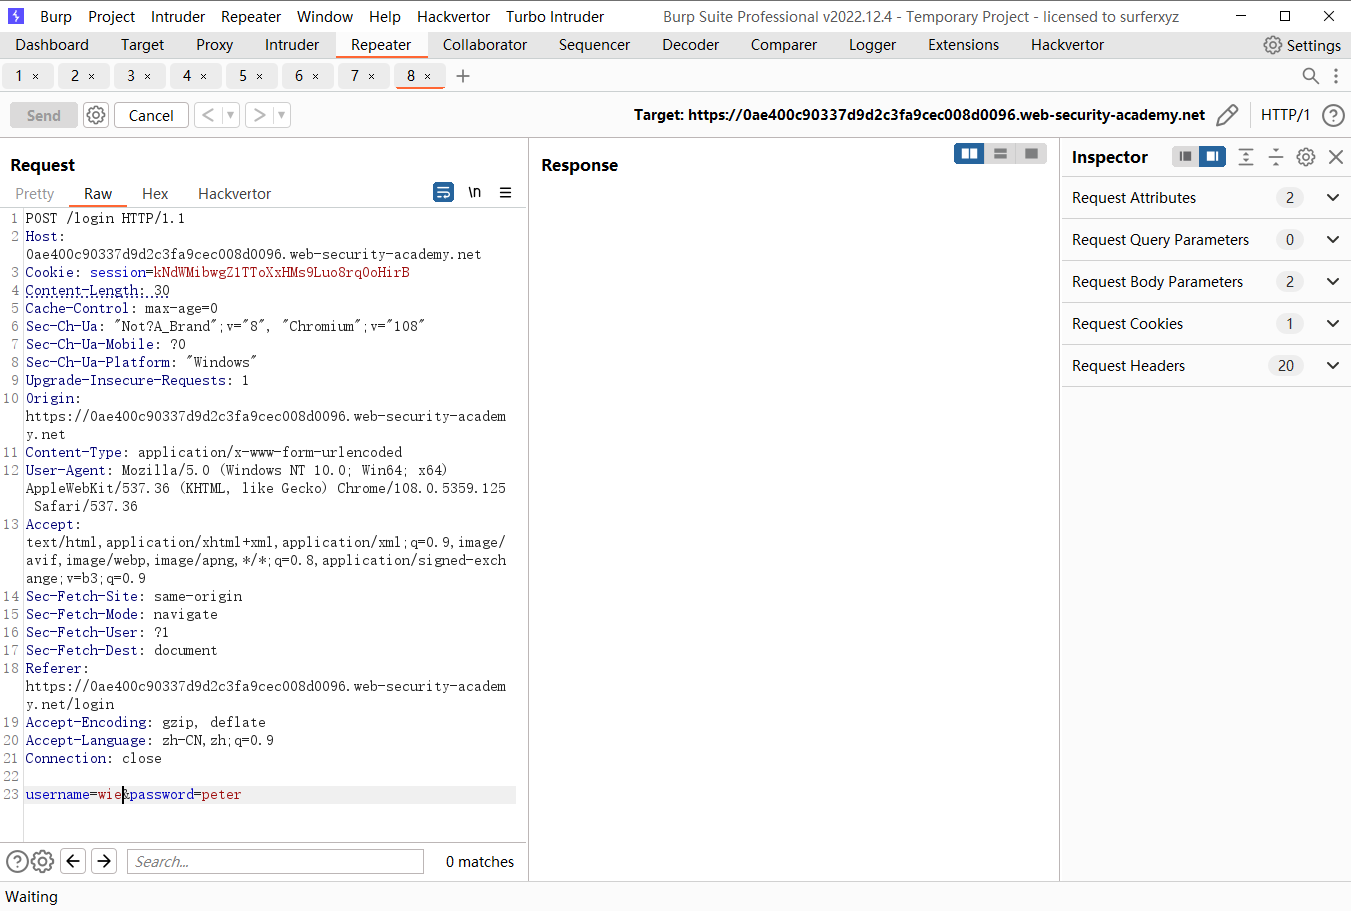Open the Intruder menu in the menu bar
Image resolution: width=1351 pixels, height=911 pixels.
178,17
